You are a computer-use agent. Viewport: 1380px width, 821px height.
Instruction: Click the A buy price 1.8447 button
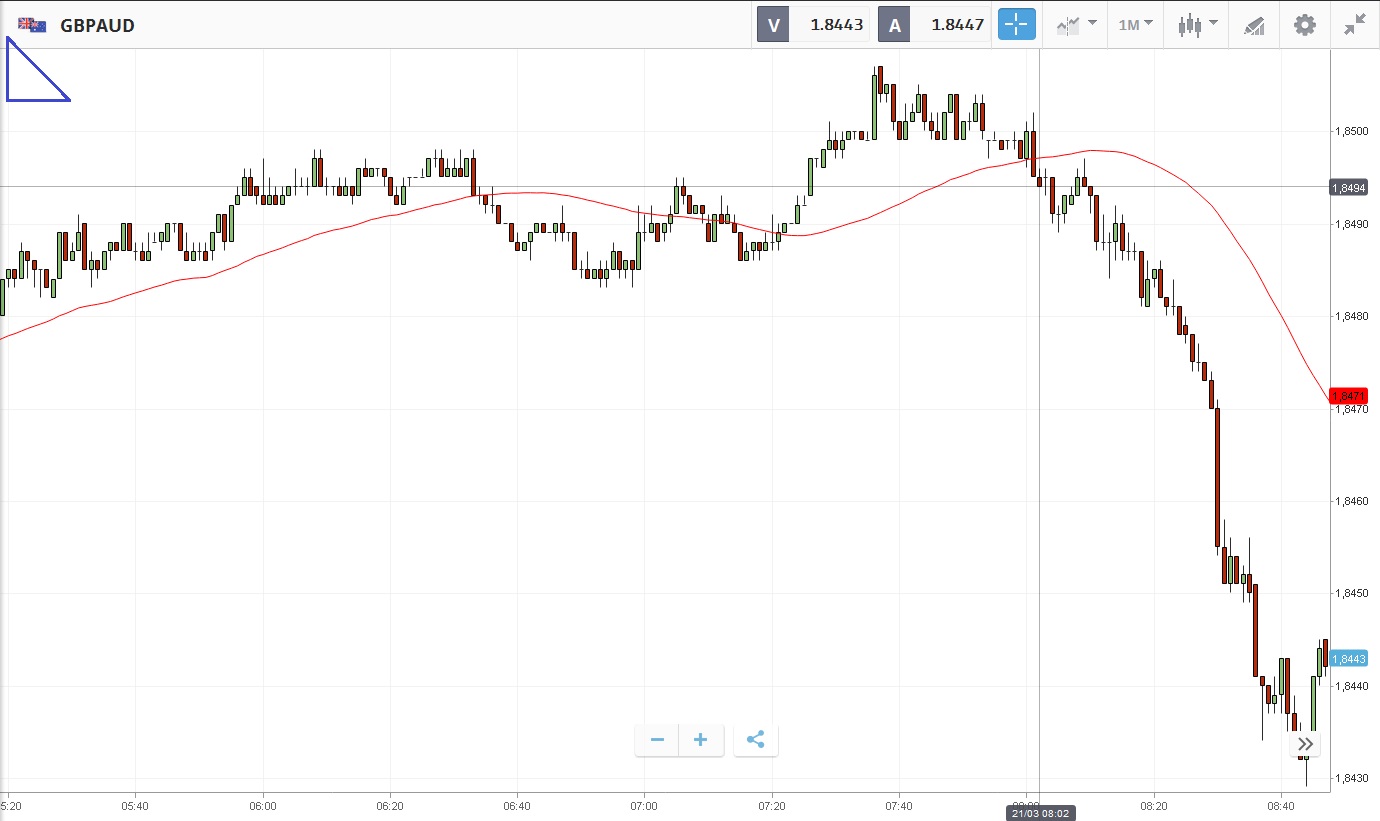click(935, 25)
